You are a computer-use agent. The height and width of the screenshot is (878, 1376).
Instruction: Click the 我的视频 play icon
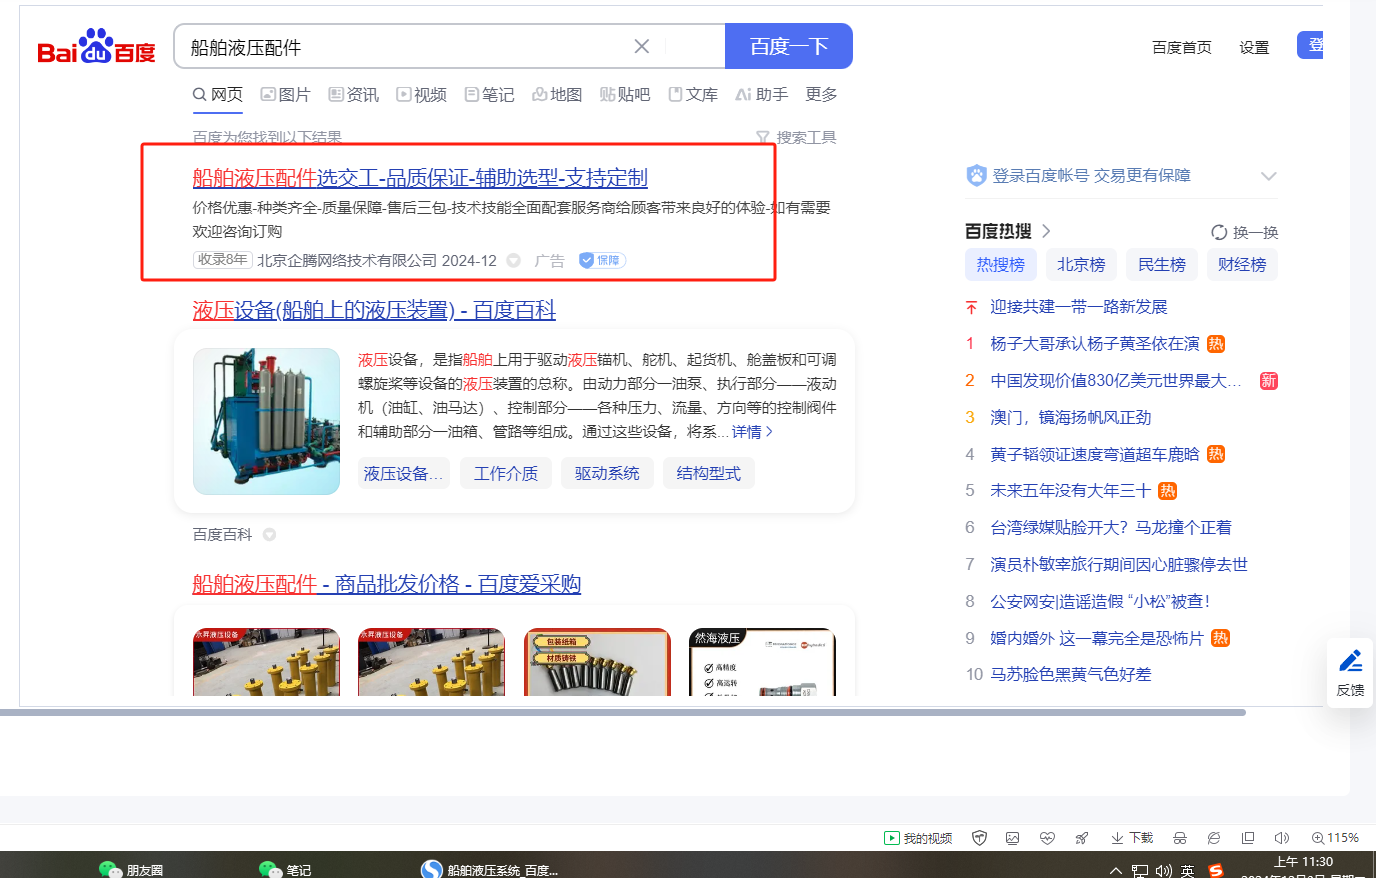891,838
